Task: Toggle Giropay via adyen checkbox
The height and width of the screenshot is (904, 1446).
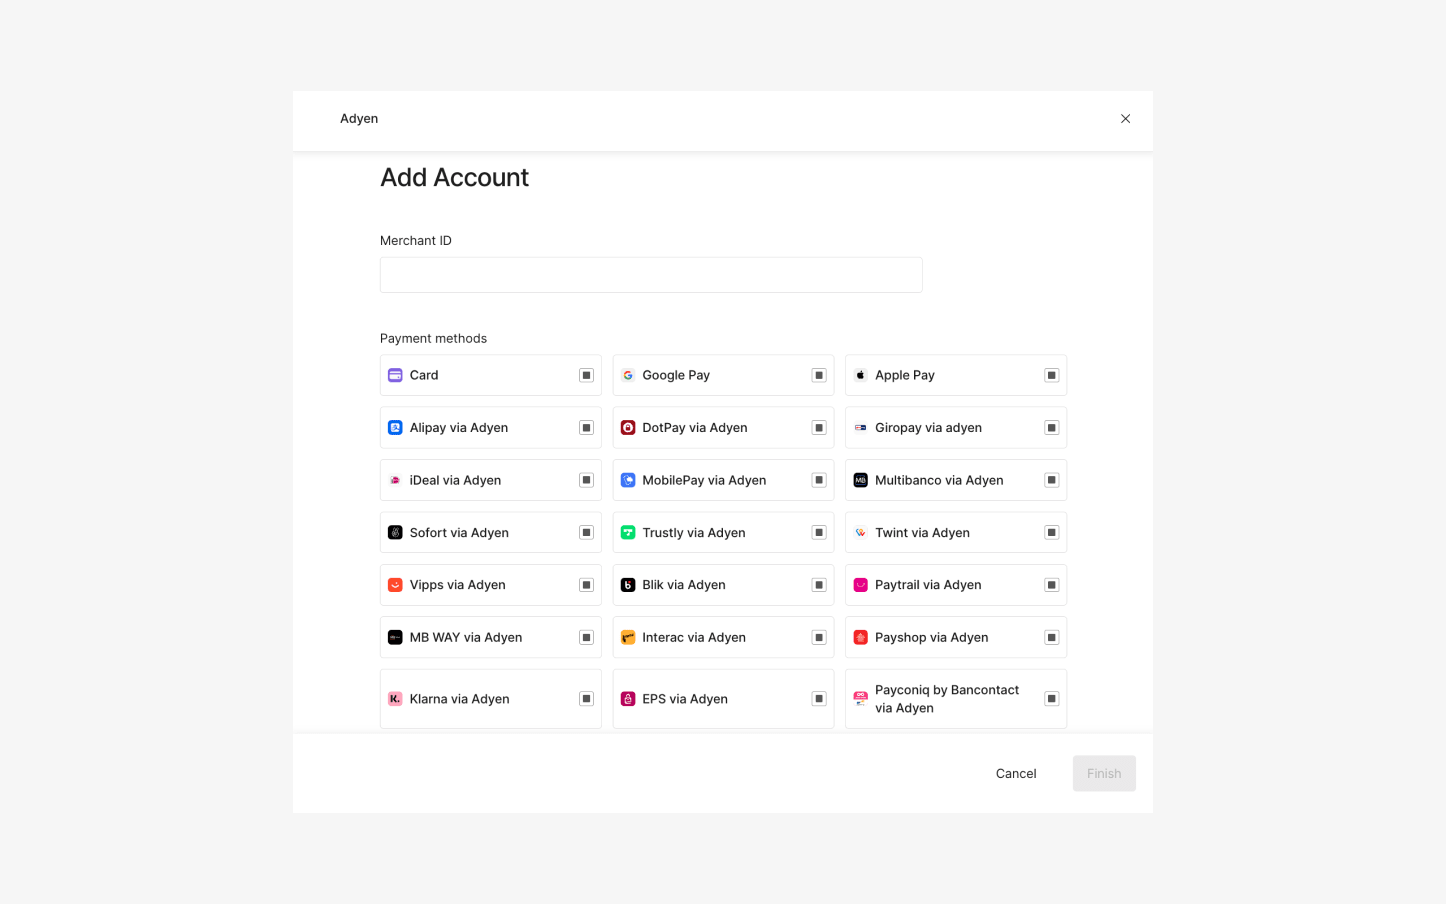Action: pos(1052,428)
